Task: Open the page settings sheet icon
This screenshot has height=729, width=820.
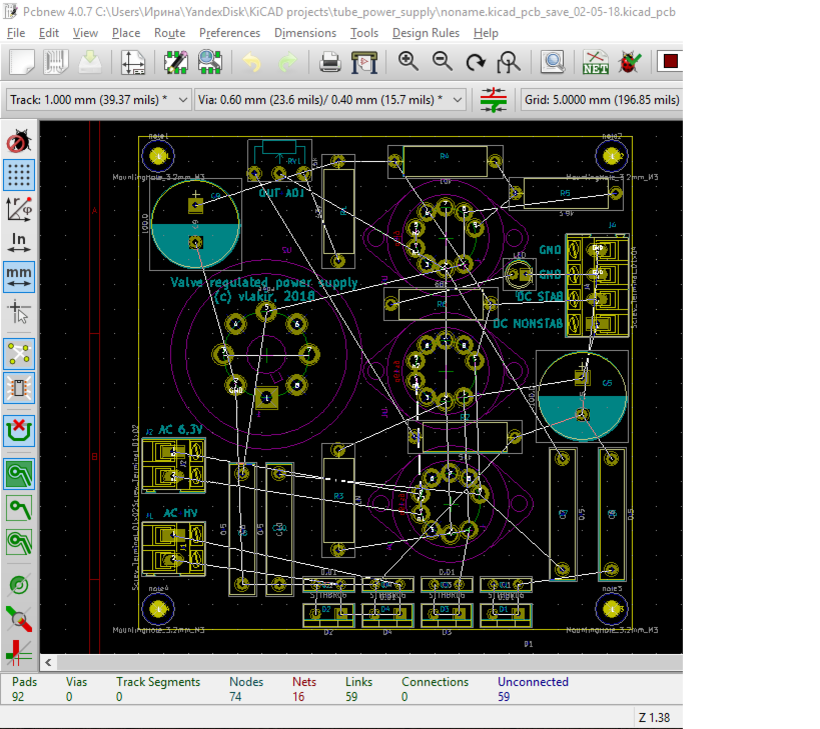Action: (132, 62)
